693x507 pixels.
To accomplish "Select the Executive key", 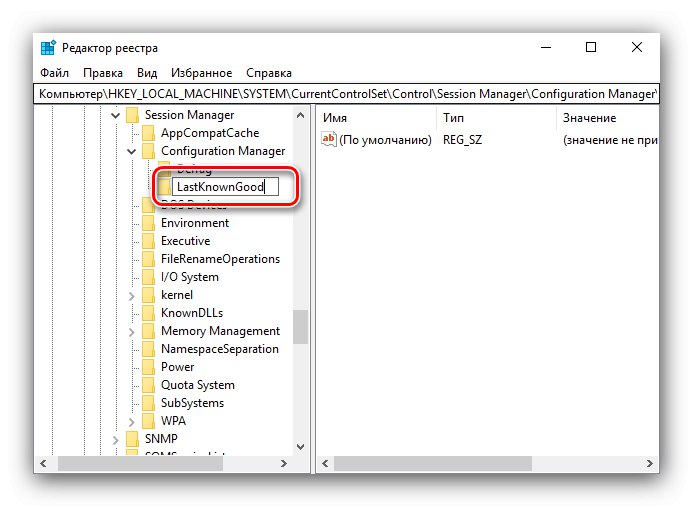I will click(x=186, y=241).
